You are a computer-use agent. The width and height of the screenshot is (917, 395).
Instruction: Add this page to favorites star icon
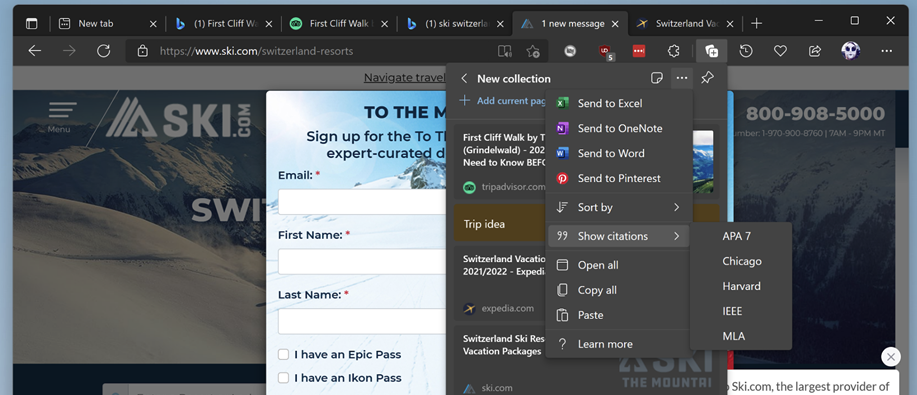pyautogui.click(x=532, y=51)
